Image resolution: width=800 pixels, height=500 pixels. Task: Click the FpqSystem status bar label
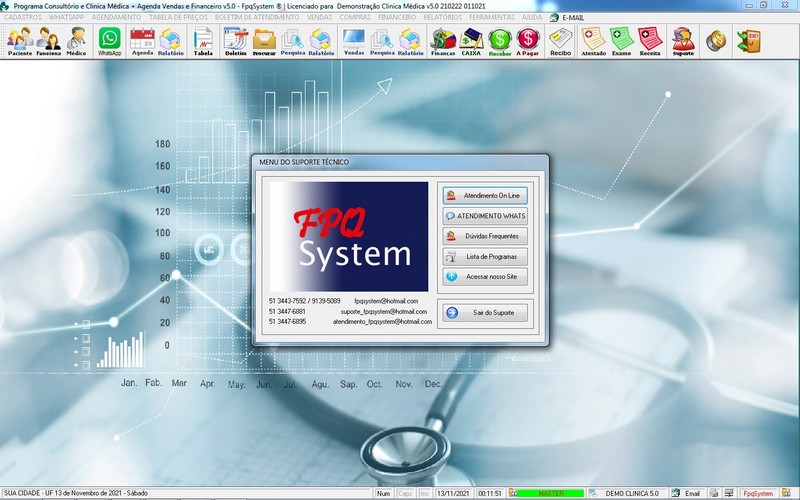tap(758, 493)
